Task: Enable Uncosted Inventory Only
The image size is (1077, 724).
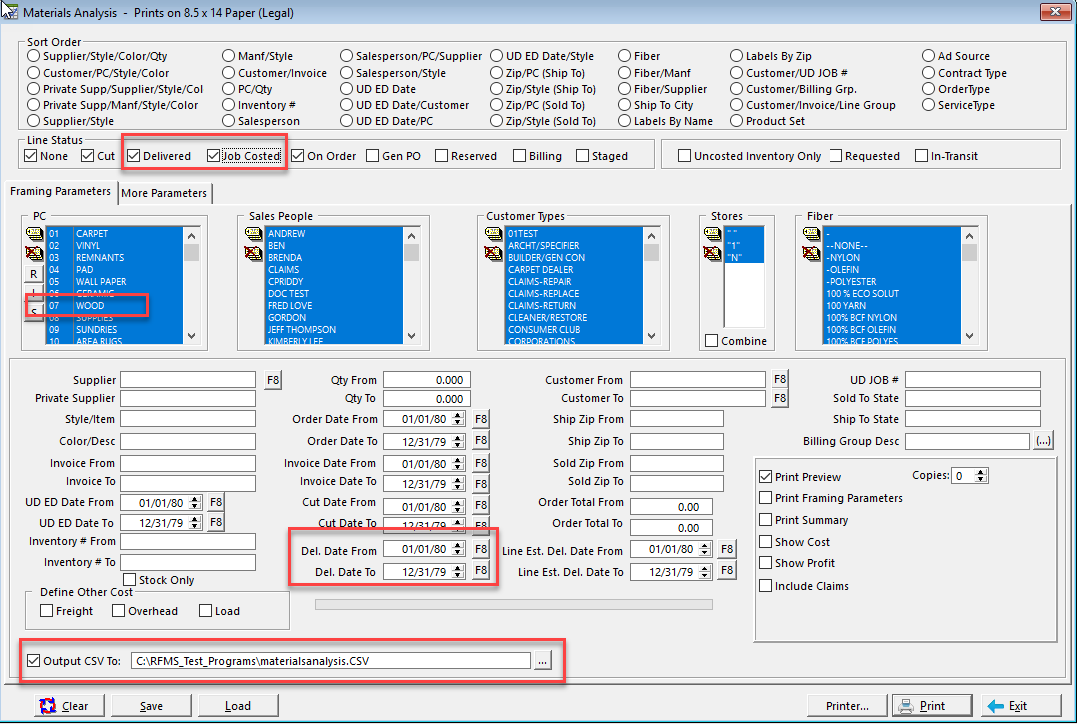Action: click(x=749, y=156)
